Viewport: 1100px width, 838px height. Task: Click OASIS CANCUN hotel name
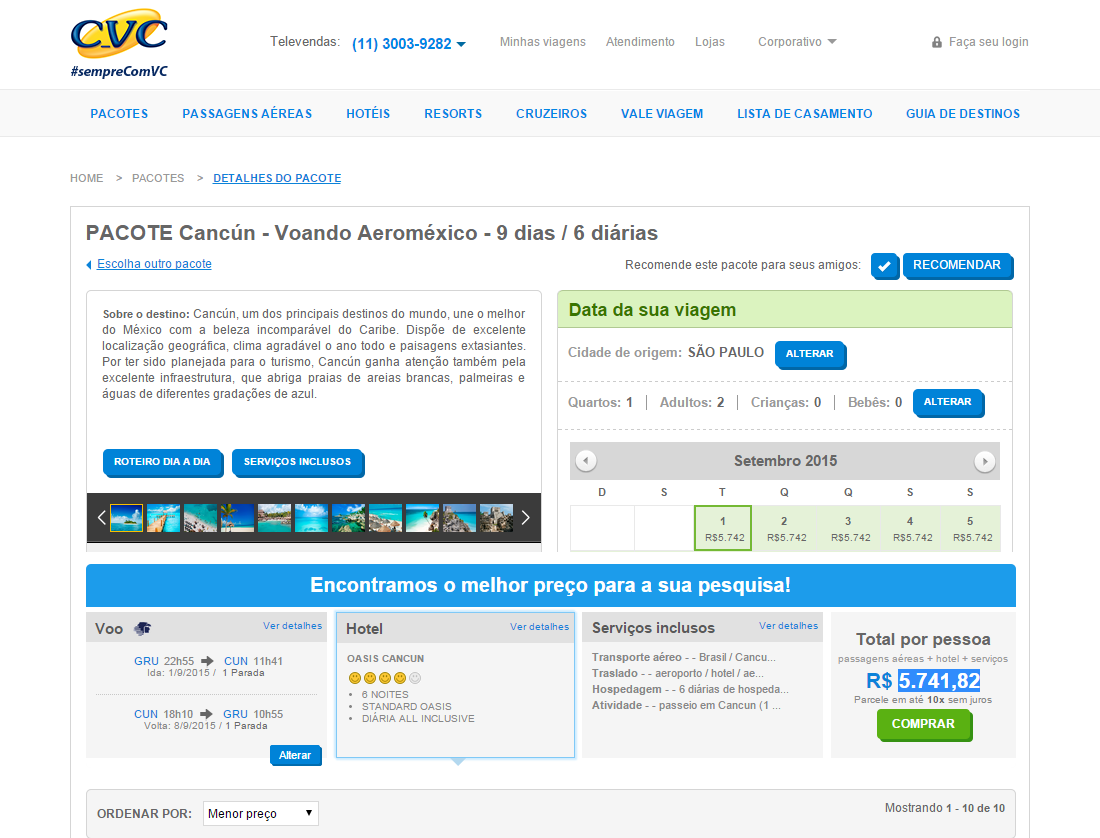pyautogui.click(x=385, y=658)
